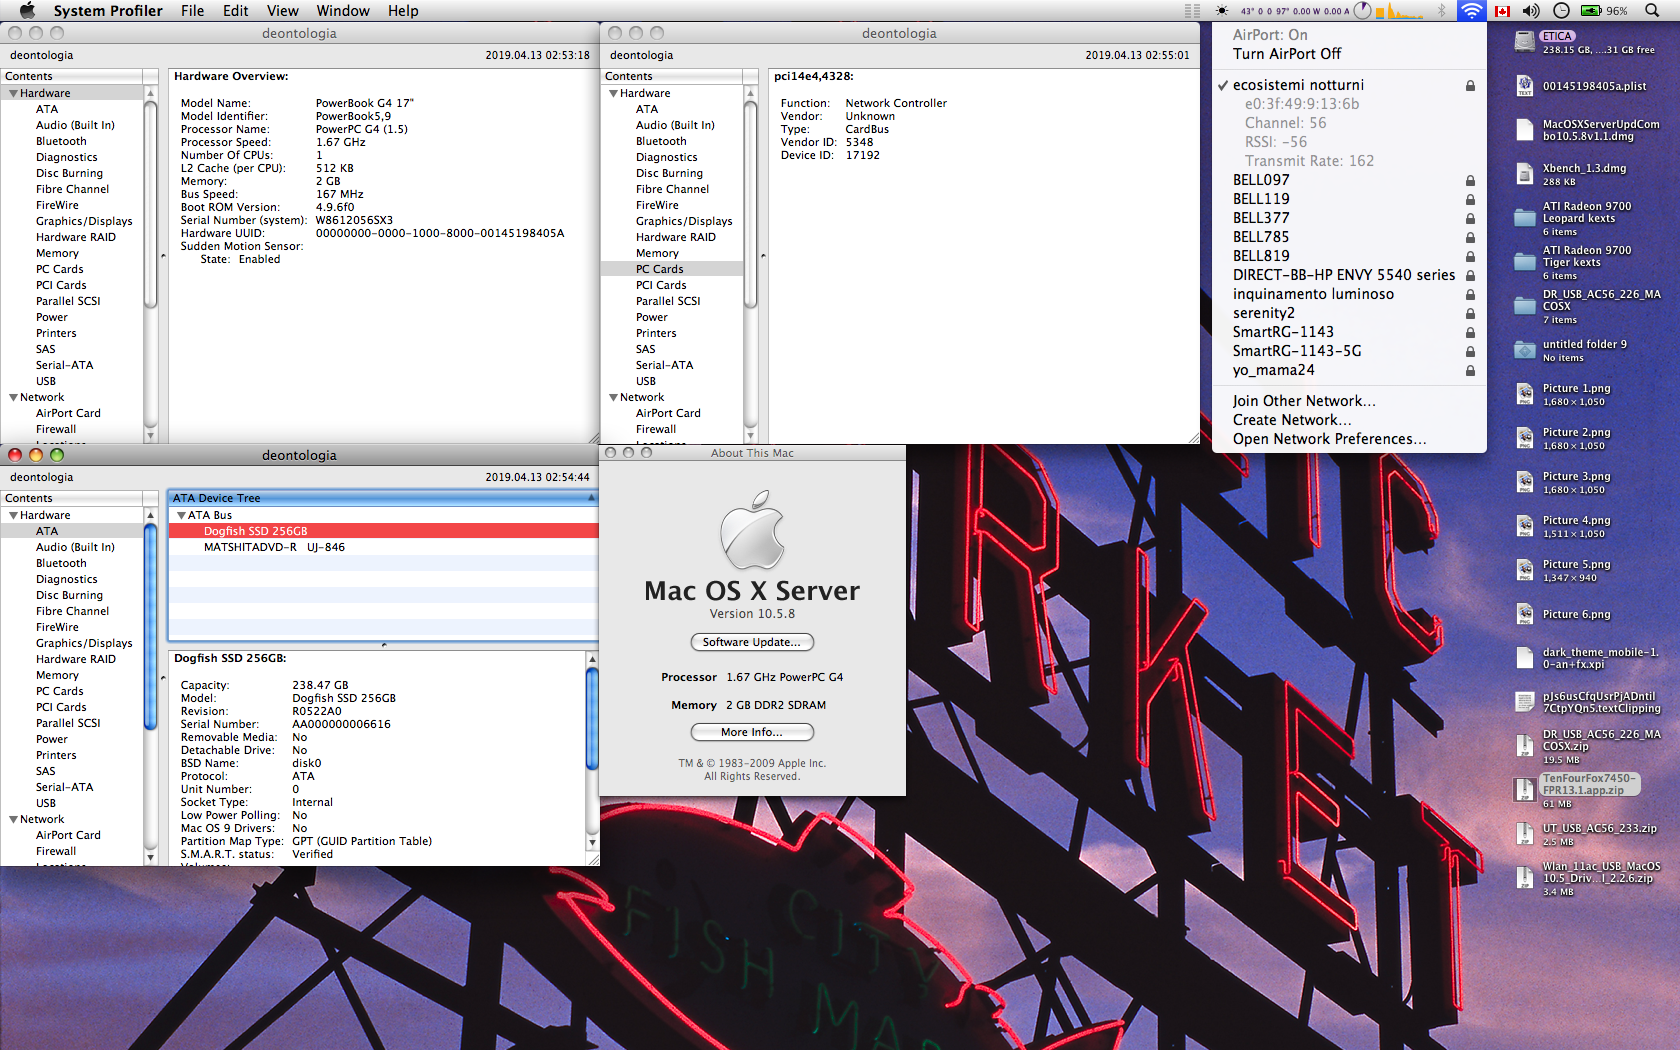The height and width of the screenshot is (1050, 1680).
Task: Collapse Hardware tree in top-right profiler window
Action: pos(613,93)
